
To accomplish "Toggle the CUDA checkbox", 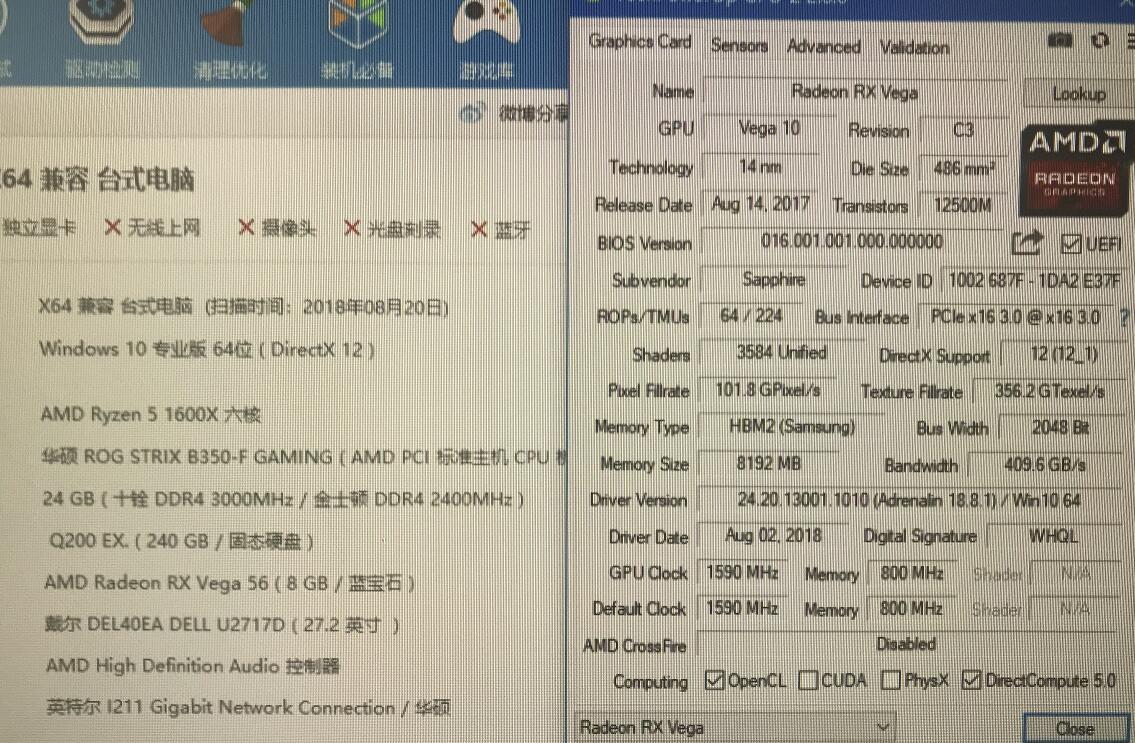I will pos(808,680).
